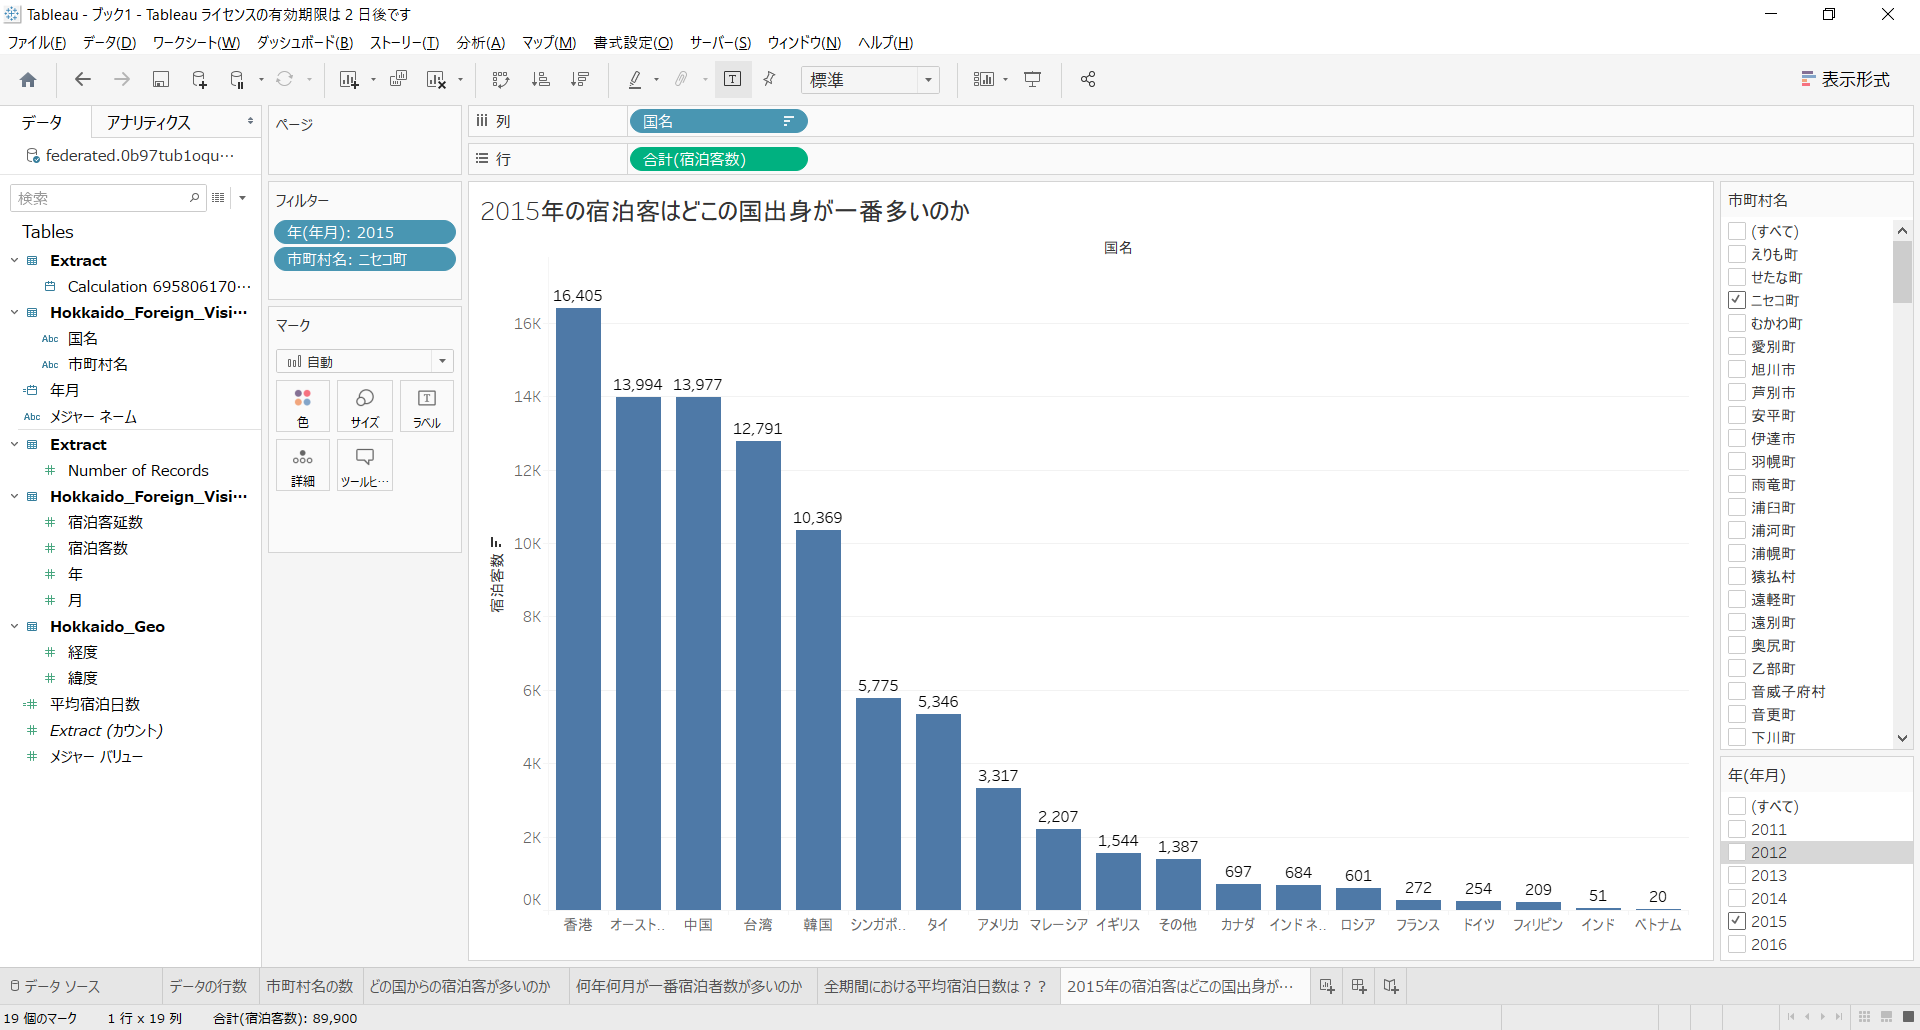Switch to presentation mode
The width and height of the screenshot is (1920, 1030).
[x=1033, y=80]
